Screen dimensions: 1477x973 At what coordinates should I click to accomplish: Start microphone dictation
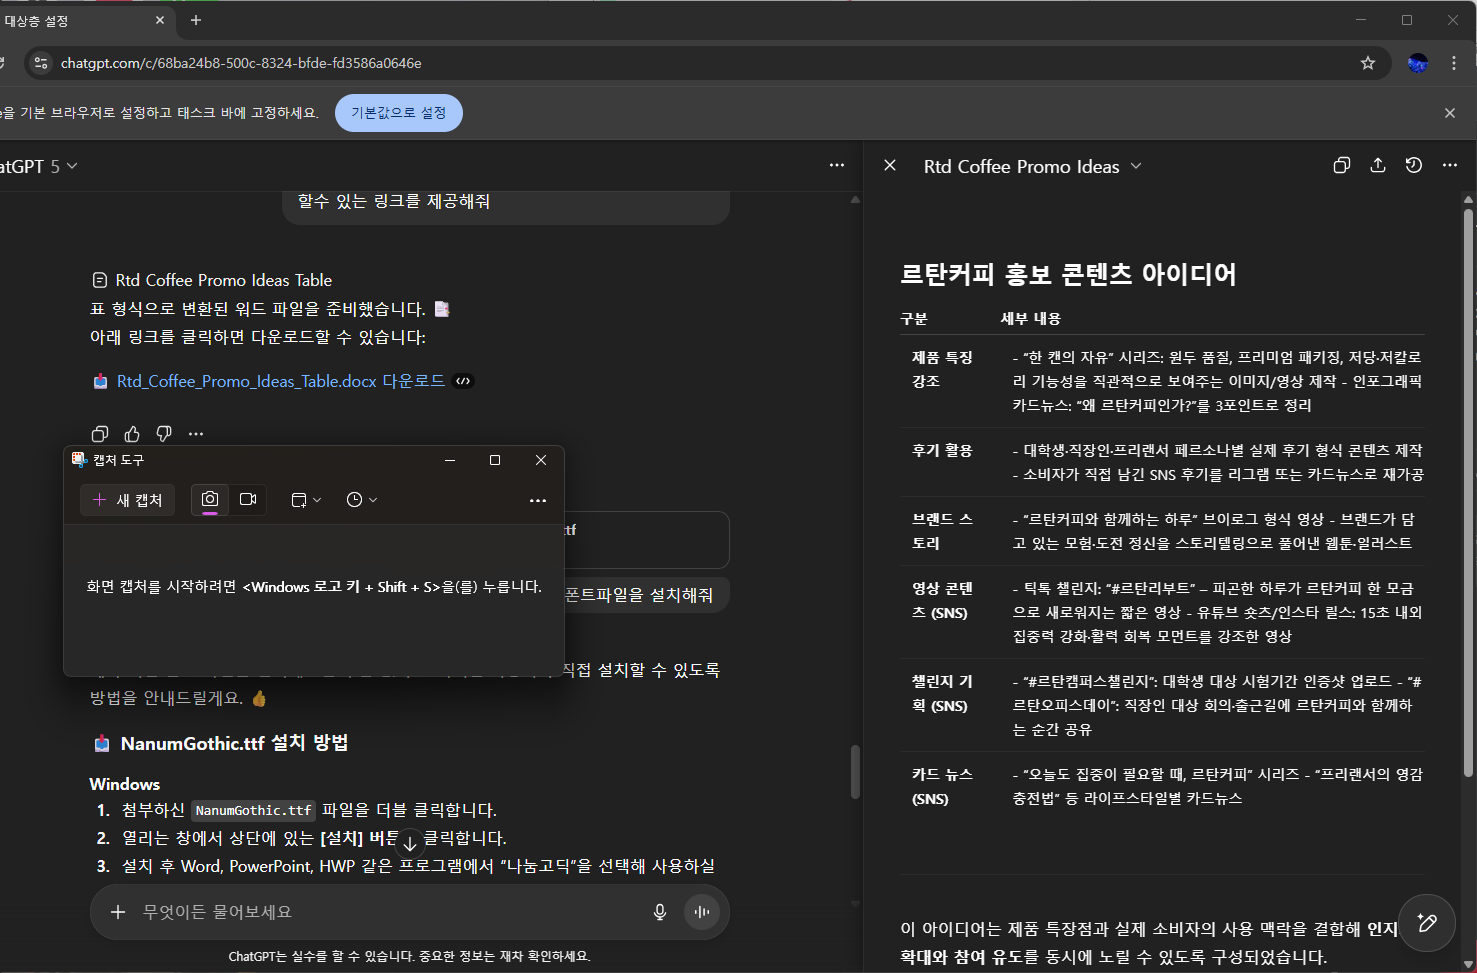[x=660, y=912]
